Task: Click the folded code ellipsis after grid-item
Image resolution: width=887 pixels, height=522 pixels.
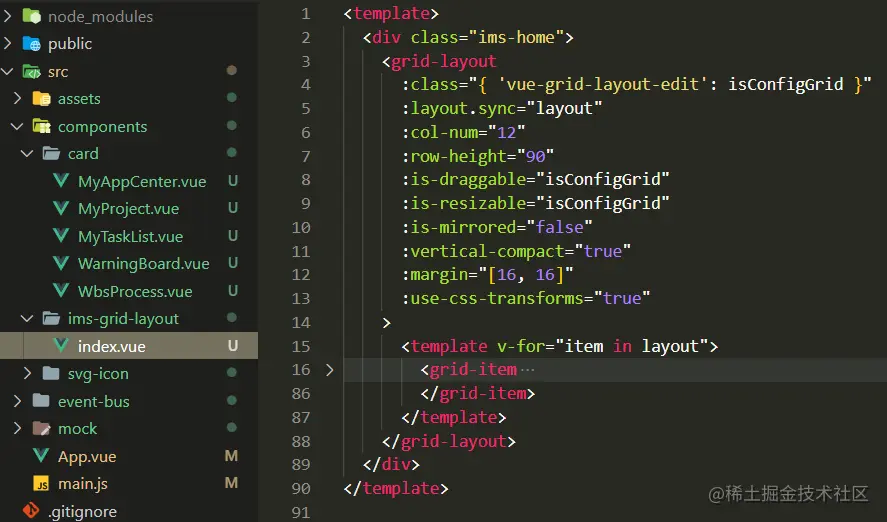Action: (x=527, y=370)
